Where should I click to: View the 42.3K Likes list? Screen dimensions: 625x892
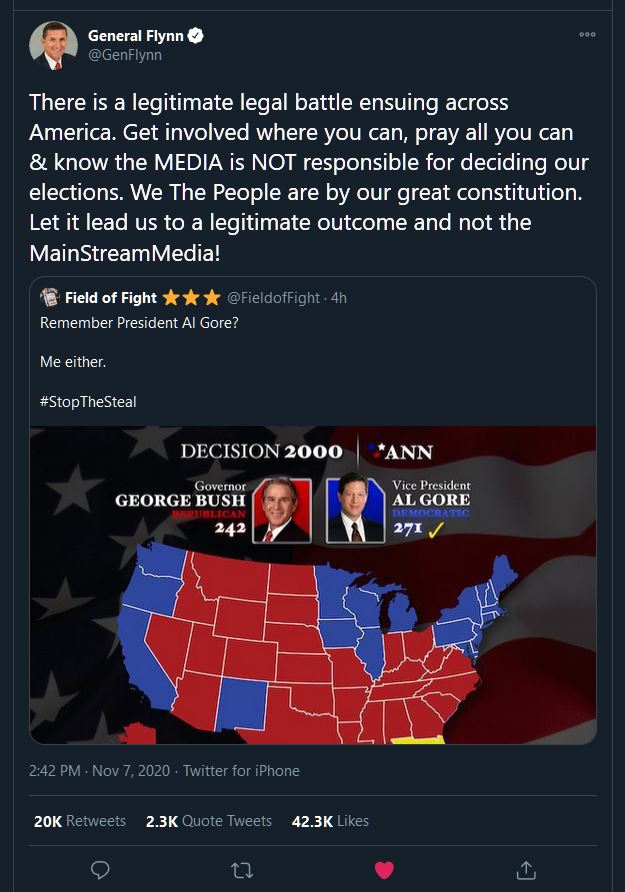[330, 821]
